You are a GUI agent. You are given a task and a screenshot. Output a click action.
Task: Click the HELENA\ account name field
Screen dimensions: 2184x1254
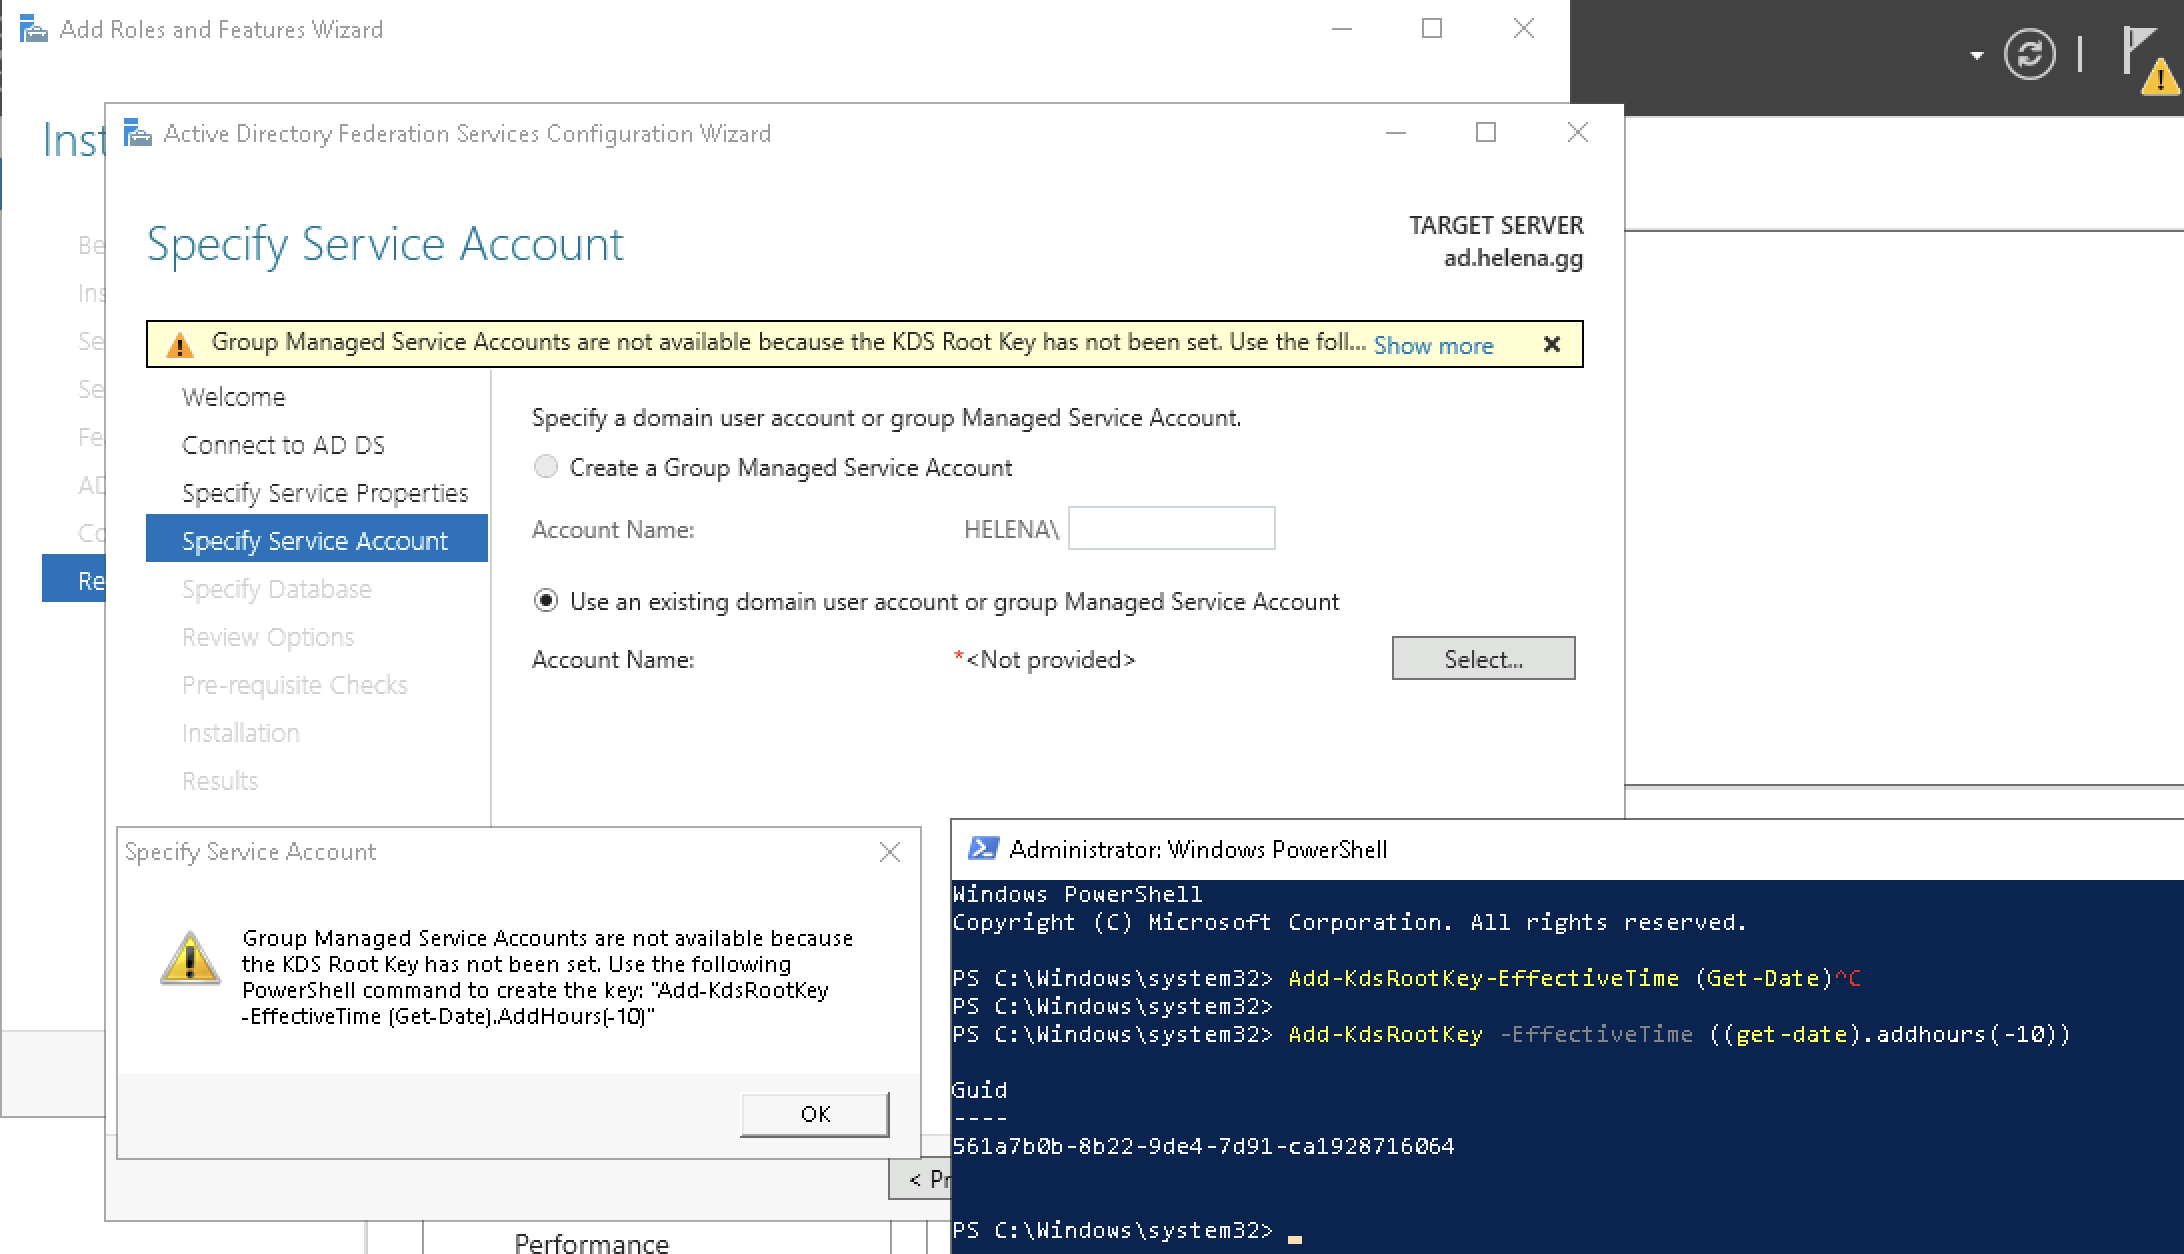pos(1171,528)
